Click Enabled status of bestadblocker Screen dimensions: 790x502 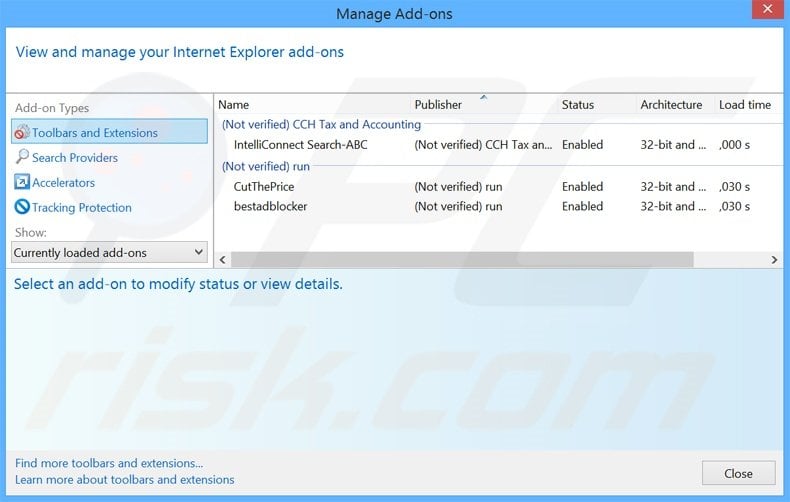click(582, 206)
